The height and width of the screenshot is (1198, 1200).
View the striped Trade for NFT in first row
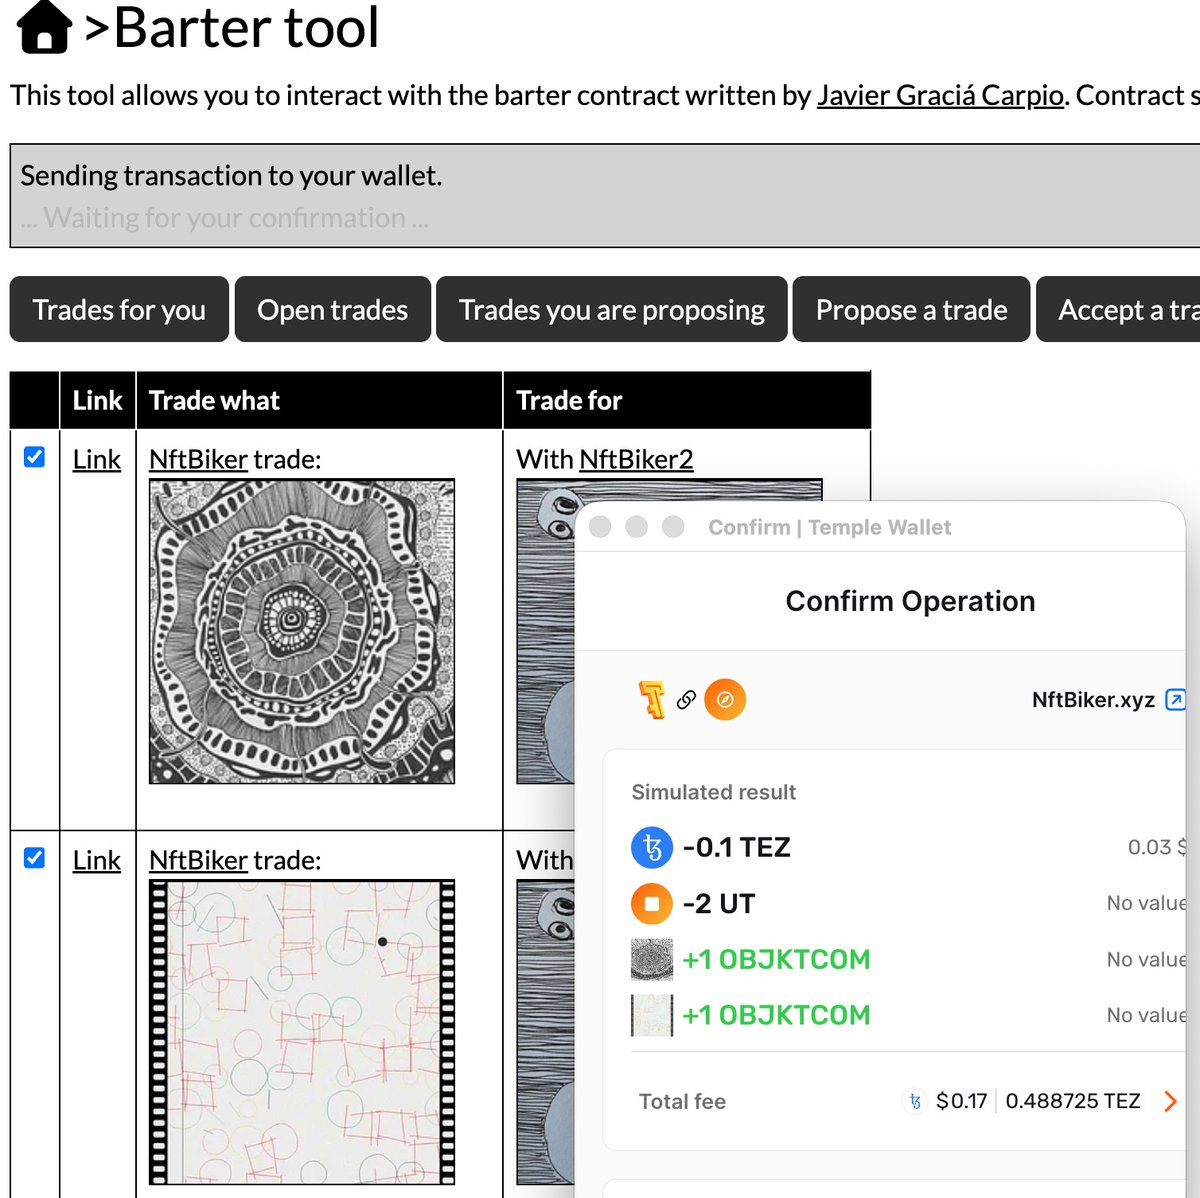click(546, 631)
